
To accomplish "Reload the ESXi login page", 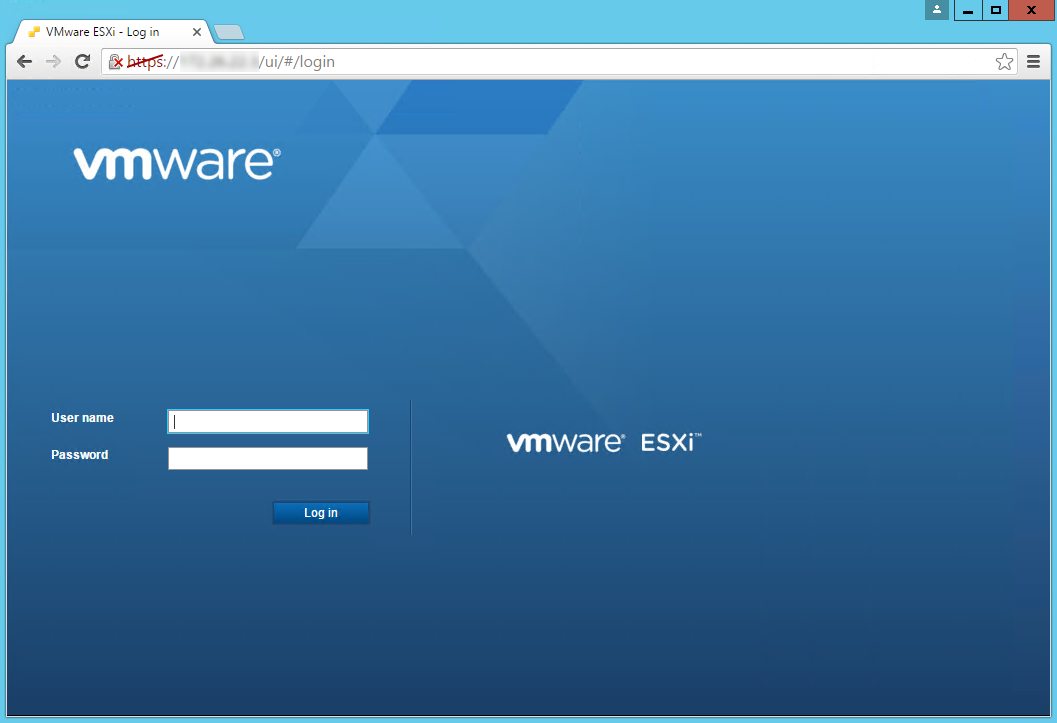I will click(x=83, y=62).
